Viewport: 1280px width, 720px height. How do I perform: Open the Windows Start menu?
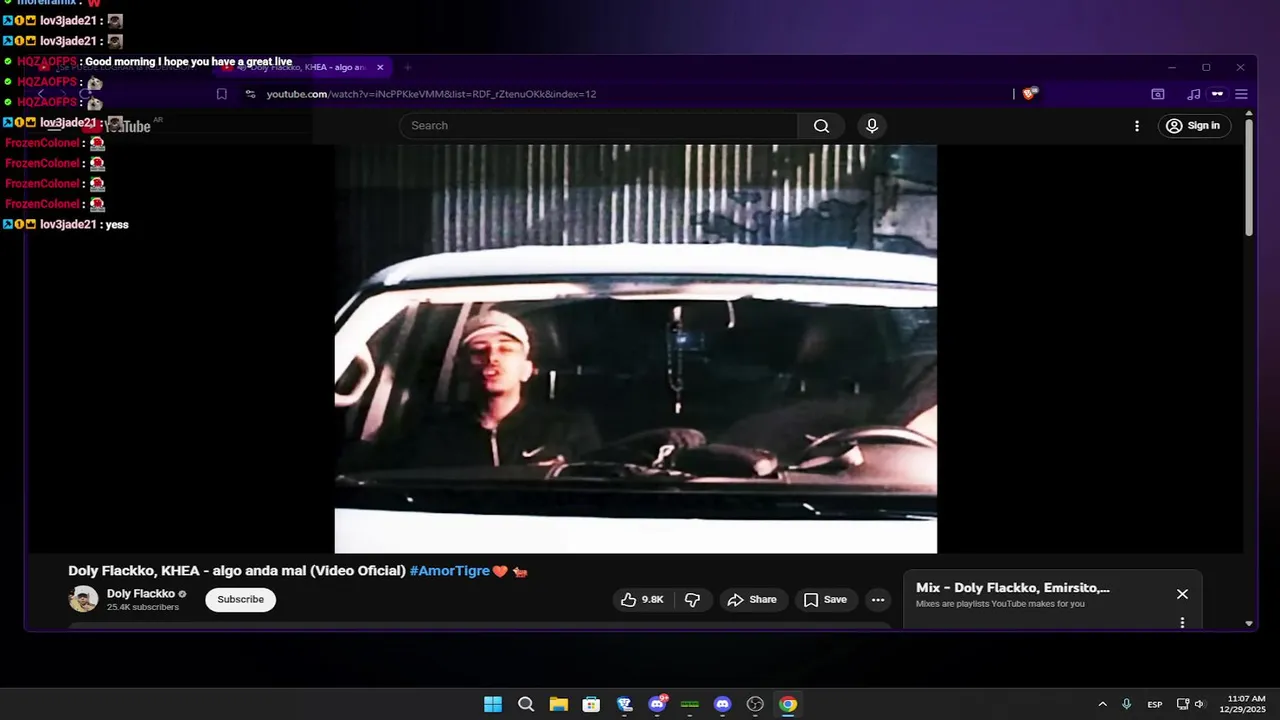point(493,704)
